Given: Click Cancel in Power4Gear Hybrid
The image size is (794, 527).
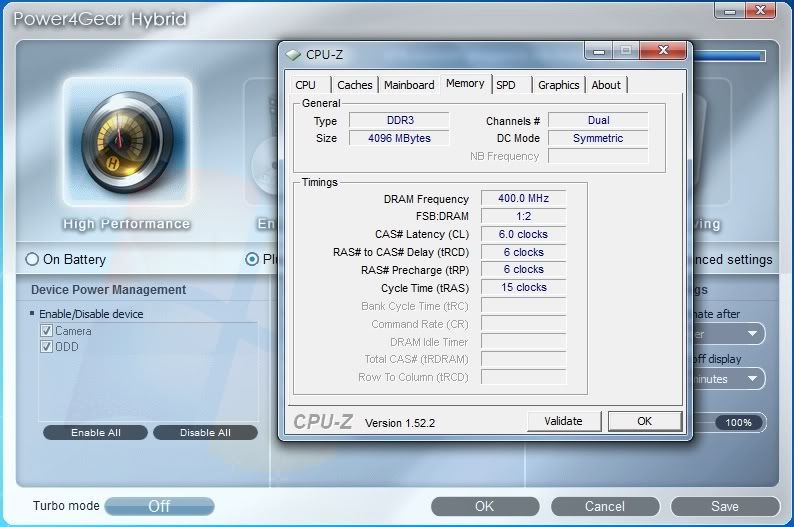Looking at the screenshot, I should coord(605,506).
